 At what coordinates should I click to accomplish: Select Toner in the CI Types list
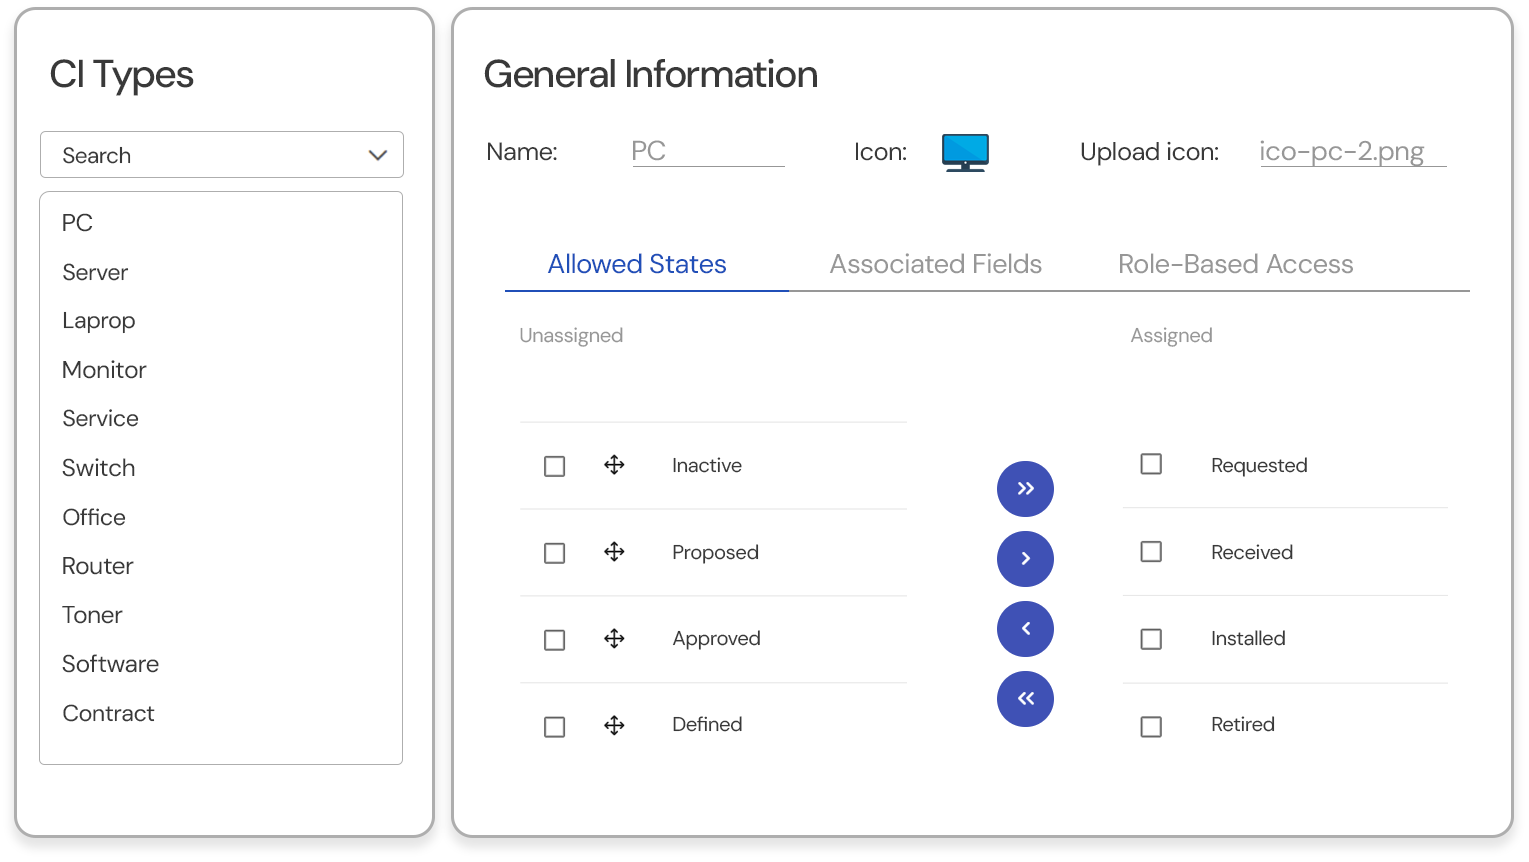(92, 615)
